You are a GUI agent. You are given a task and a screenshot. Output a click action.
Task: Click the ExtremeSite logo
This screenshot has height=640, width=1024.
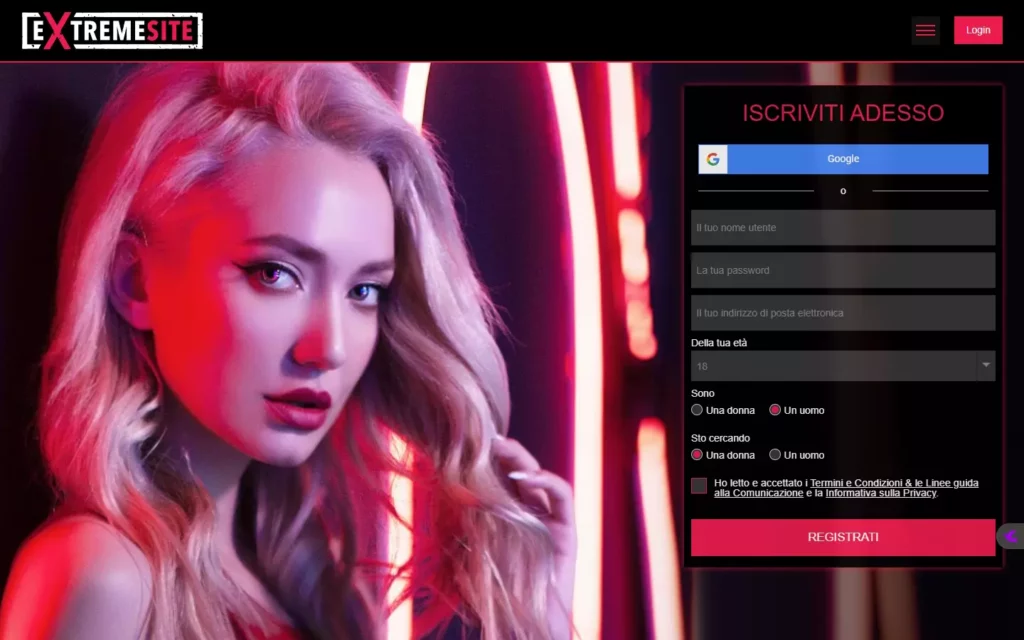pos(112,31)
